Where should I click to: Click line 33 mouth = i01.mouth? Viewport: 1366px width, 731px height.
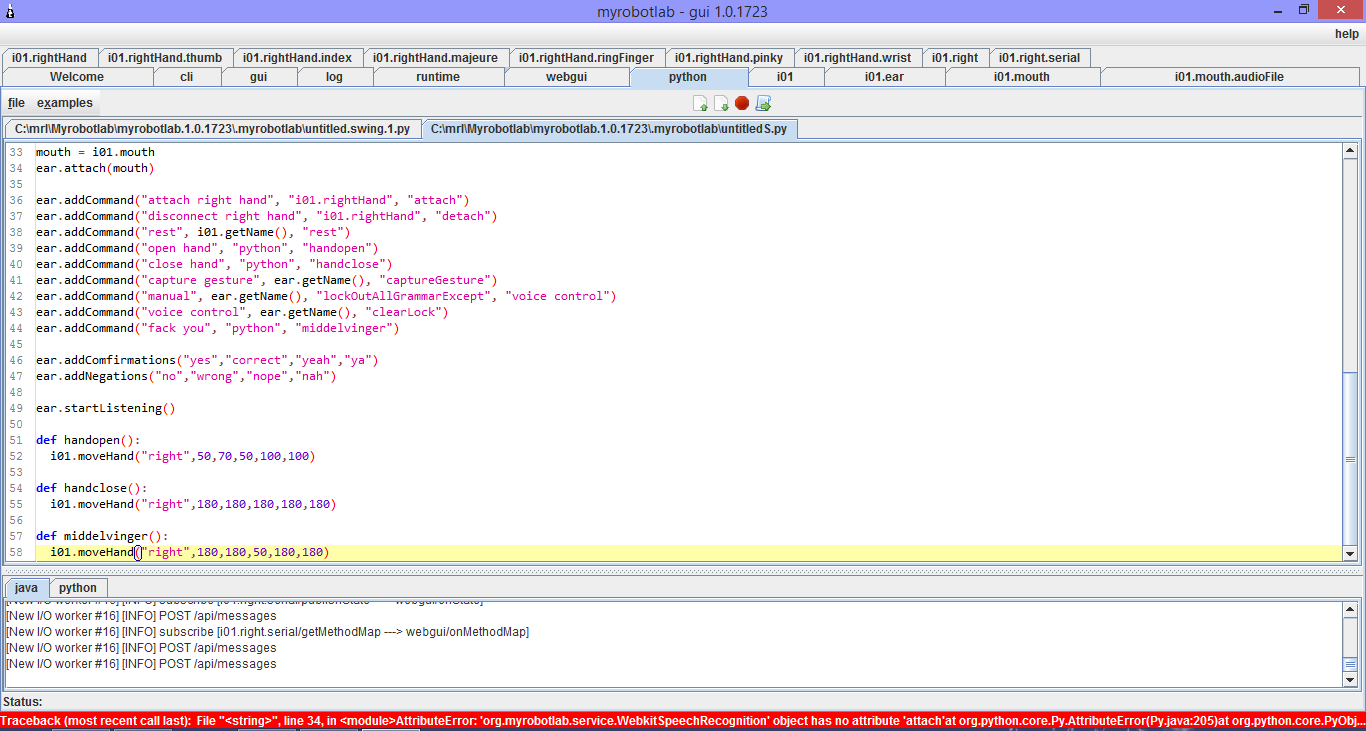95,152
